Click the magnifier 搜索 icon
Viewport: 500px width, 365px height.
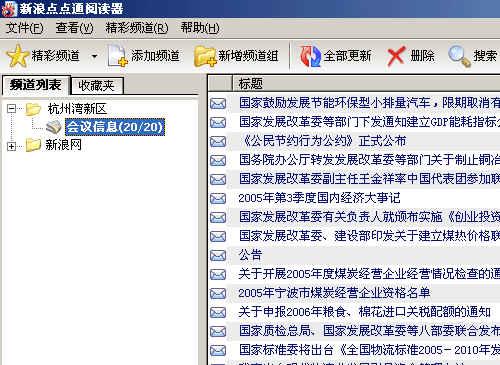click(459, 56)
